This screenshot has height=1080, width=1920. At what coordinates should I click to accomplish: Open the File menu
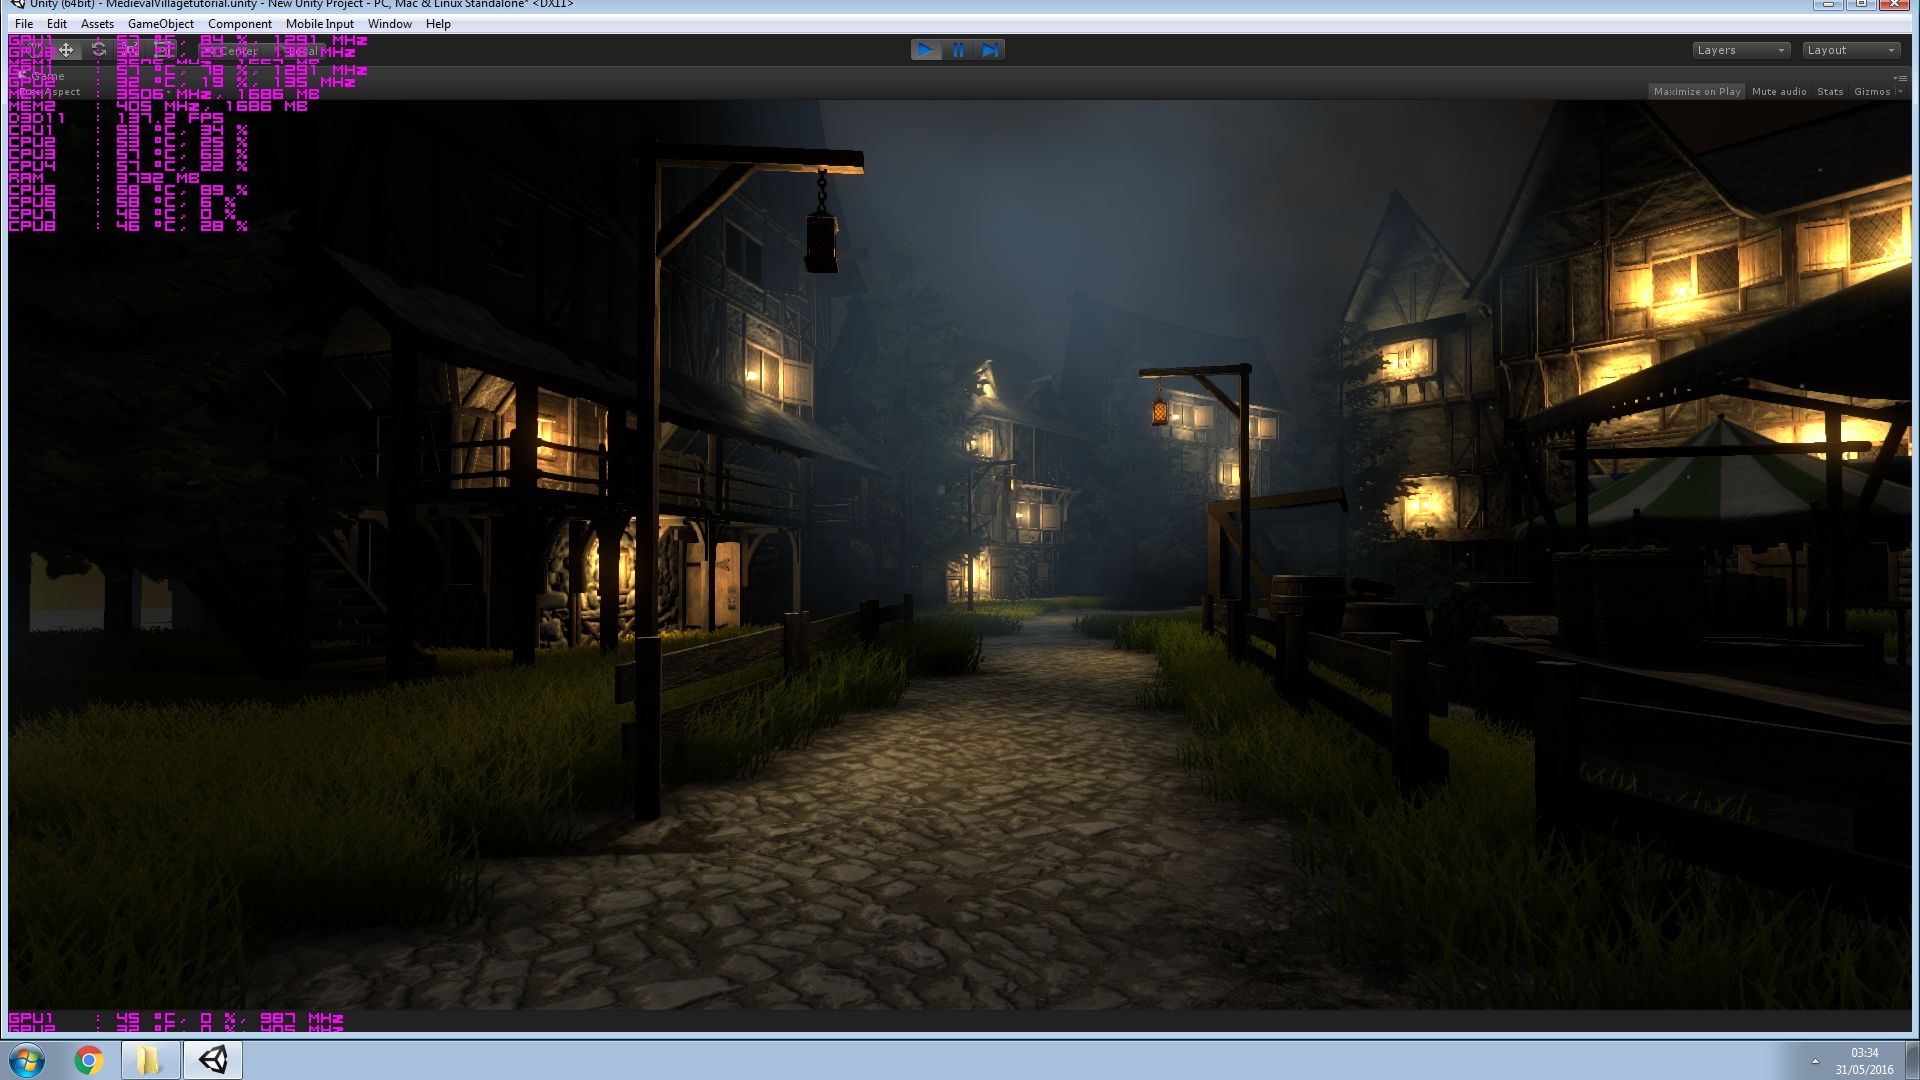click(x=24, y=24)
